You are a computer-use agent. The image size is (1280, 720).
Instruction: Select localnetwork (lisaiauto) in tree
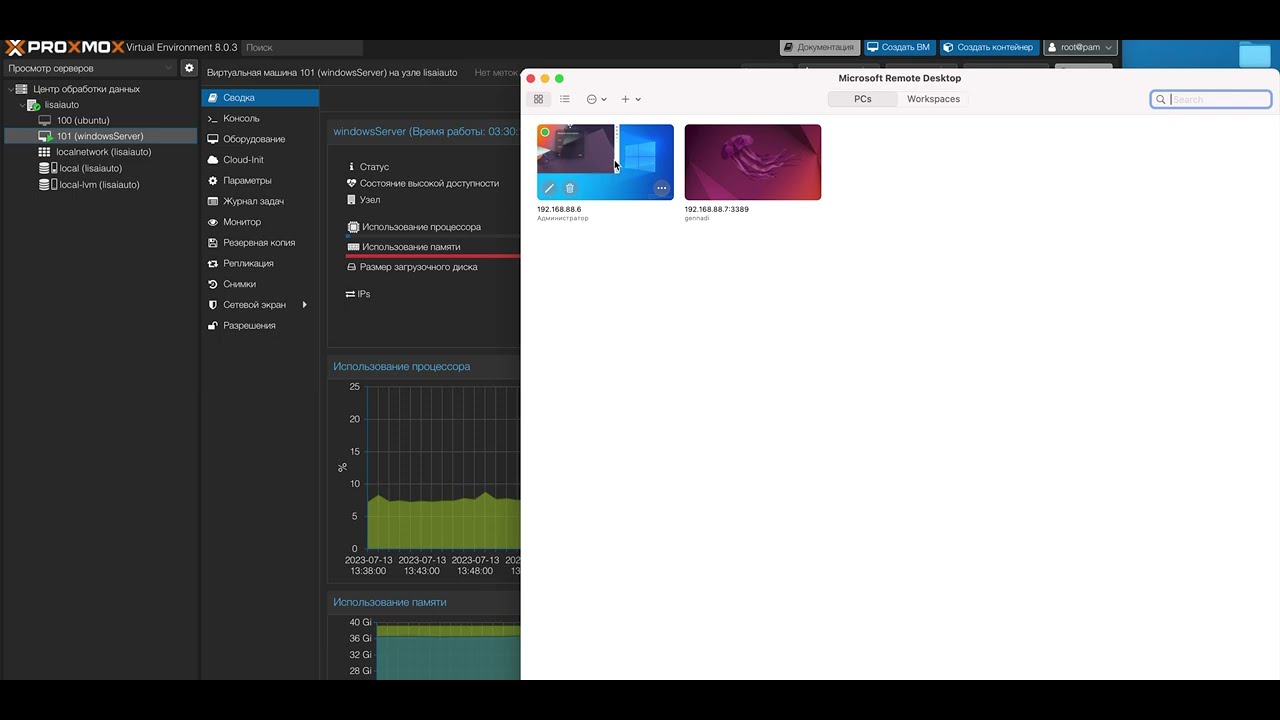coord(100,152)
